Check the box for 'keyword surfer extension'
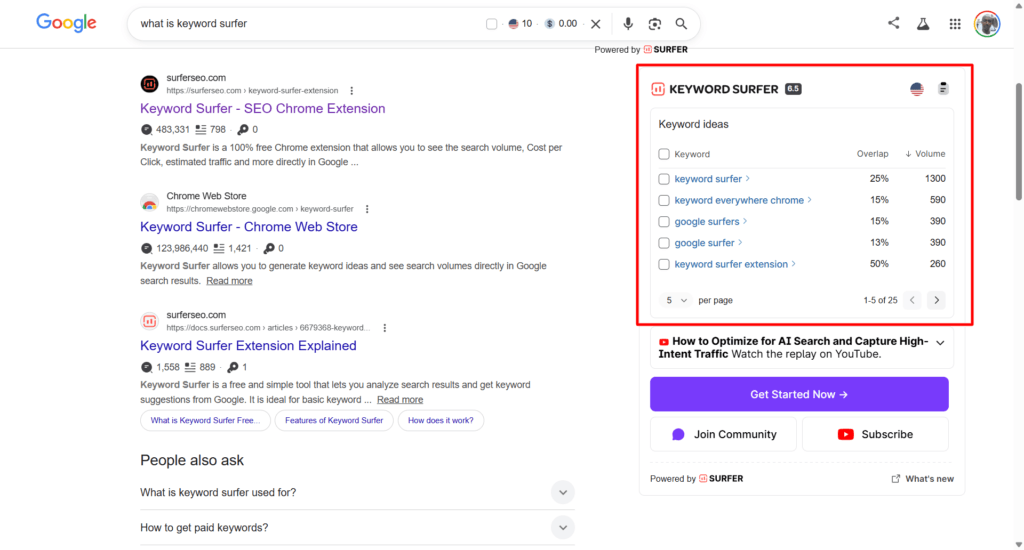Viewport: 1024px width, 550px height. click(x=664, y=265)
